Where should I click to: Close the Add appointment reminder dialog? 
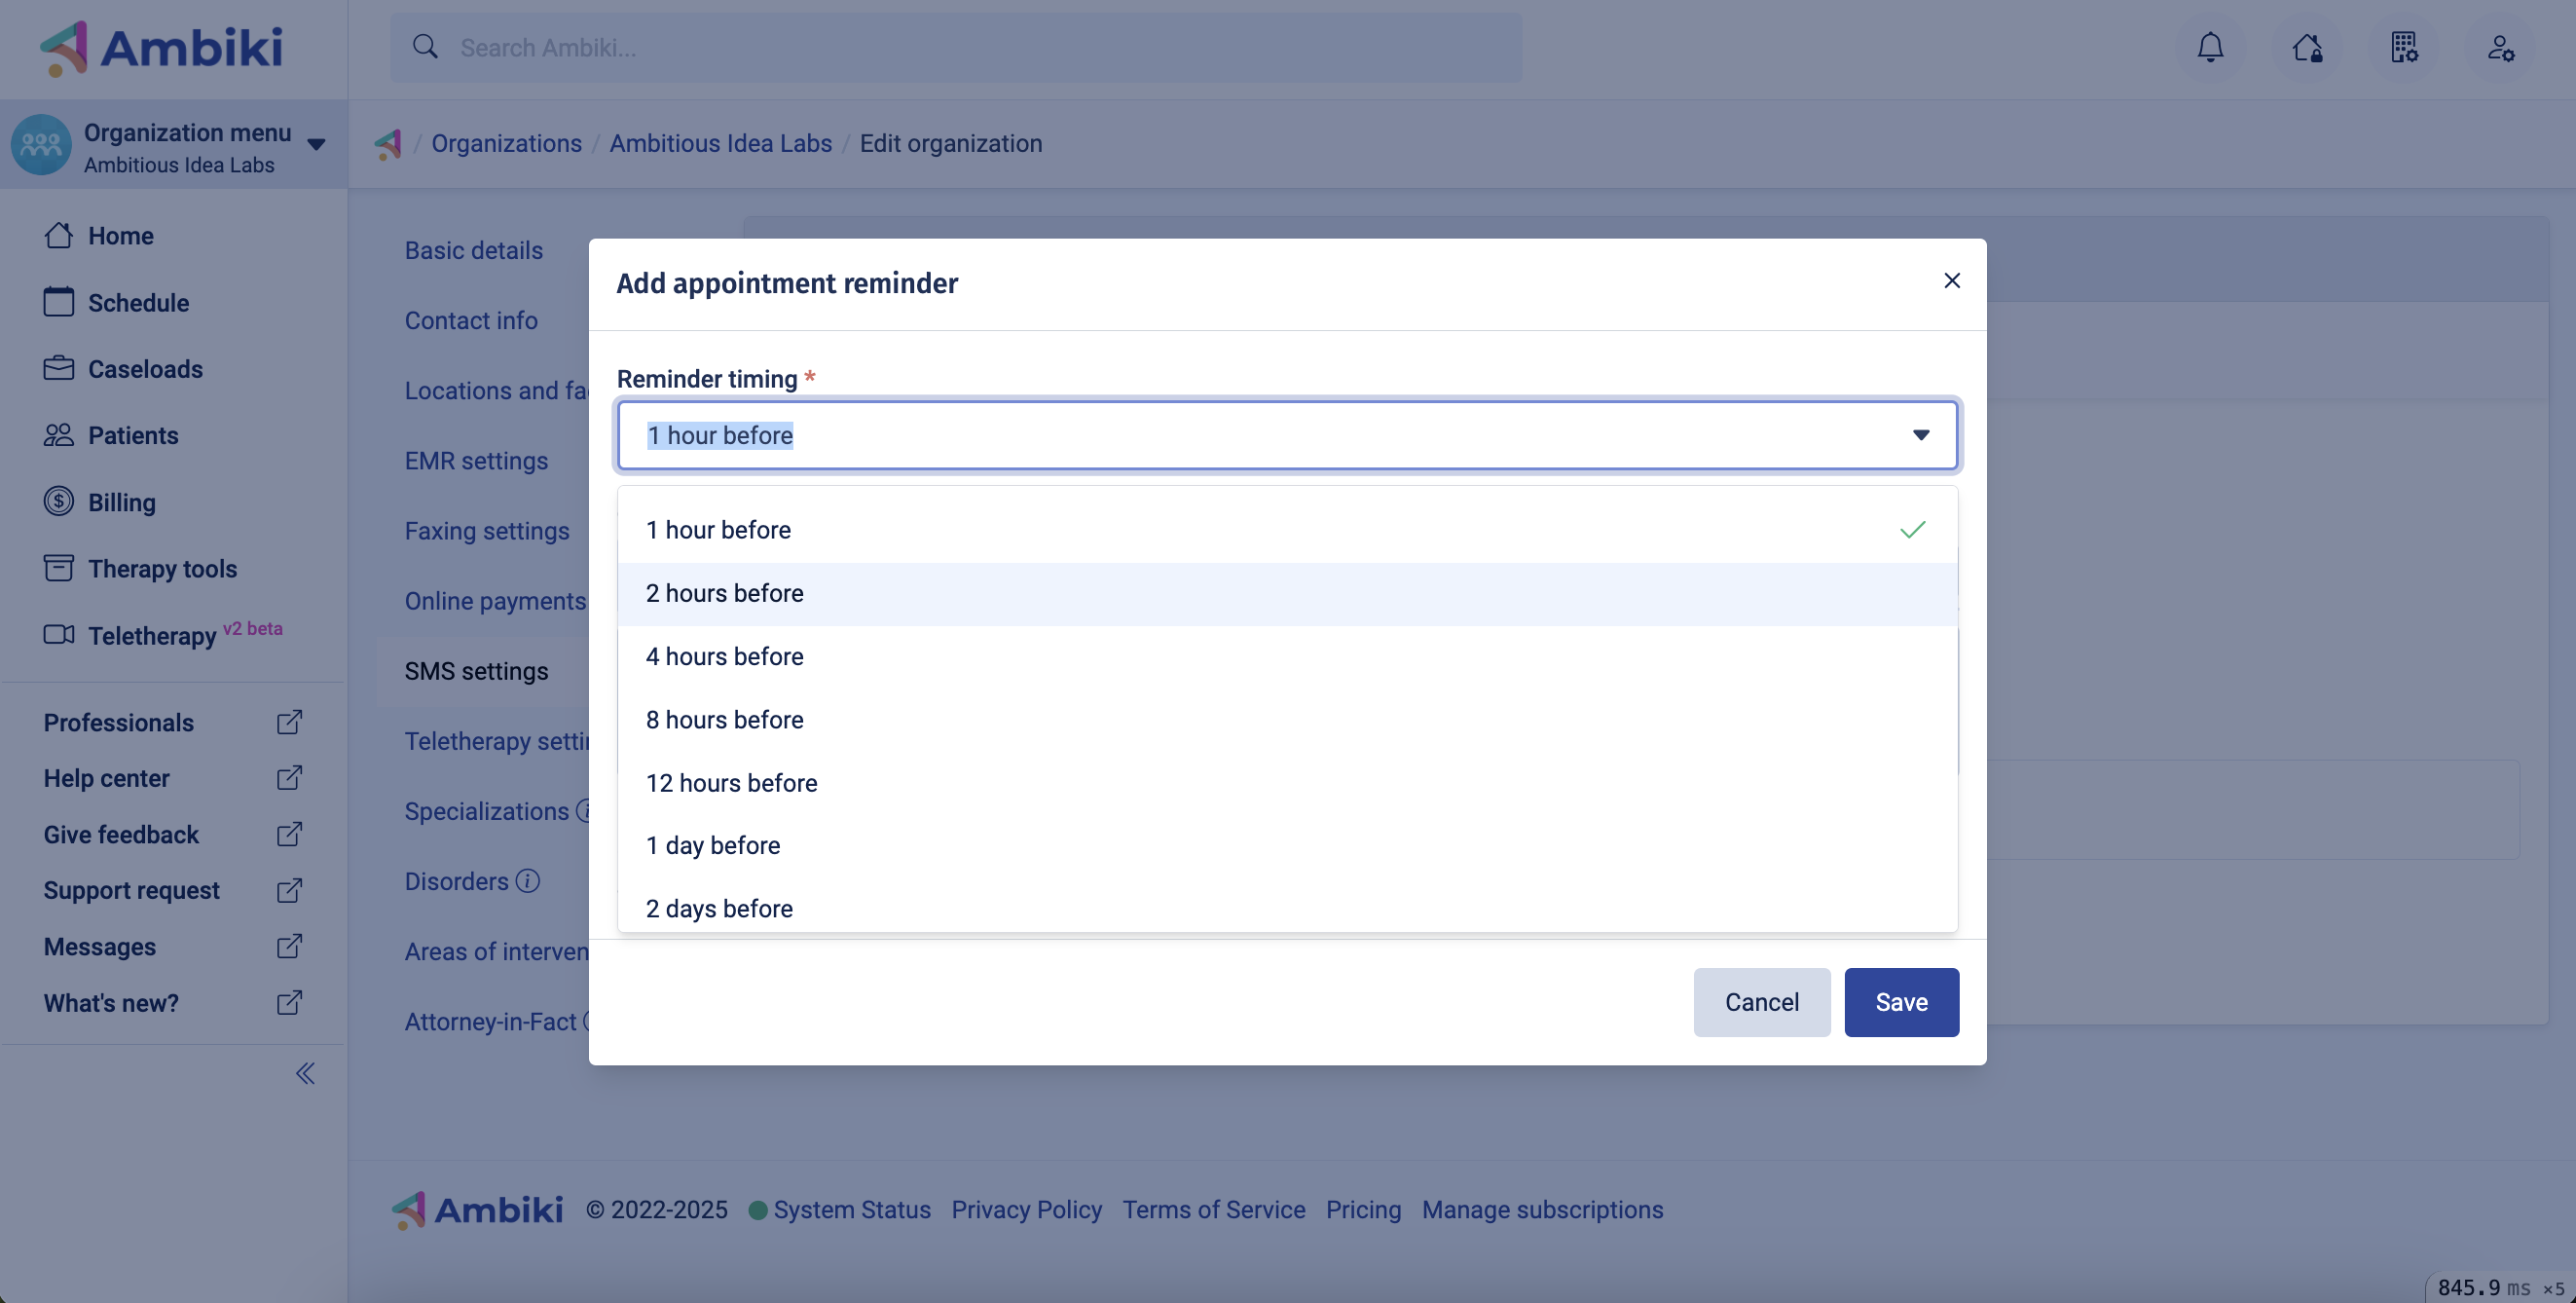(x=1951, y=281)
